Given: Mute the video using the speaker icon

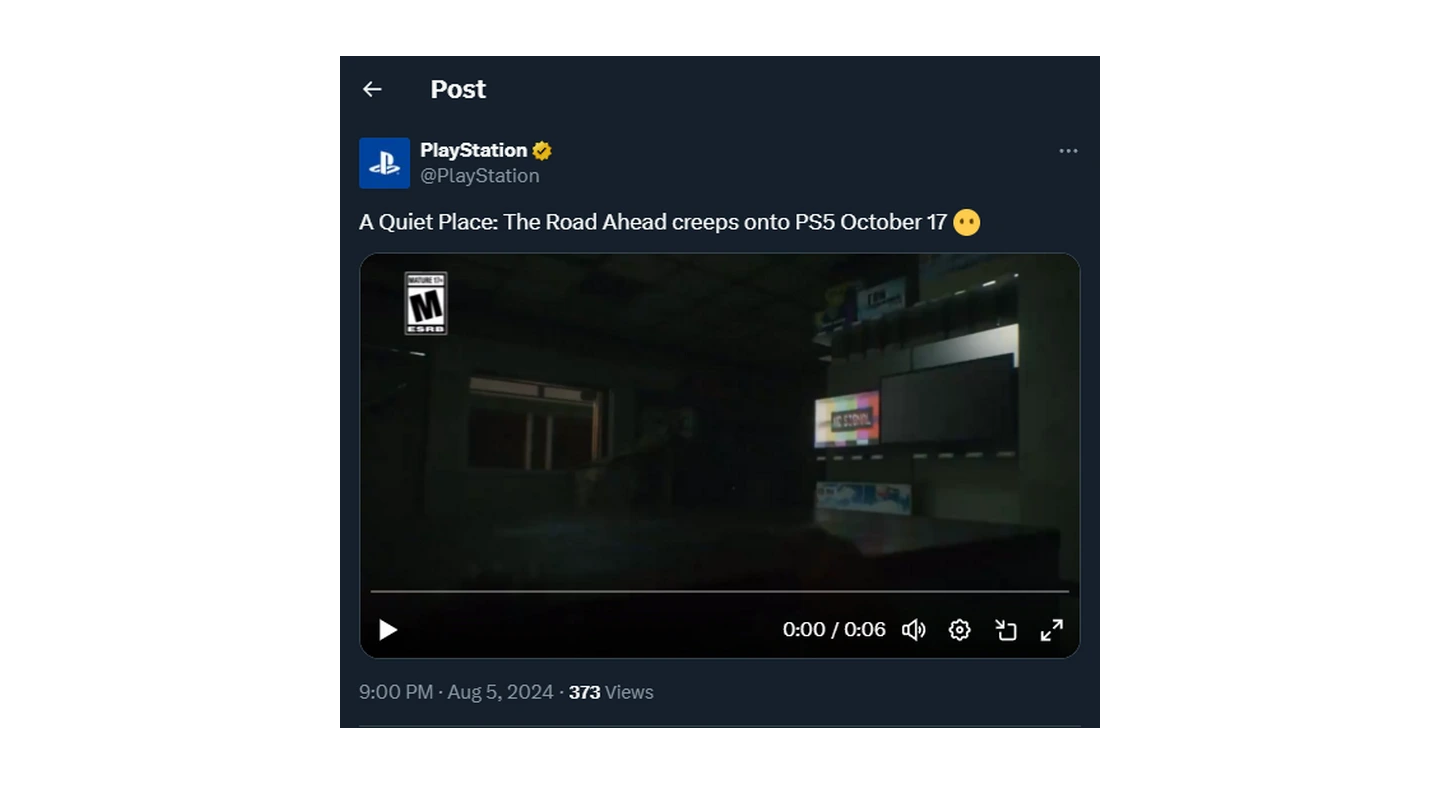Looking at the screenshot, I should click(x=913, y=630).
